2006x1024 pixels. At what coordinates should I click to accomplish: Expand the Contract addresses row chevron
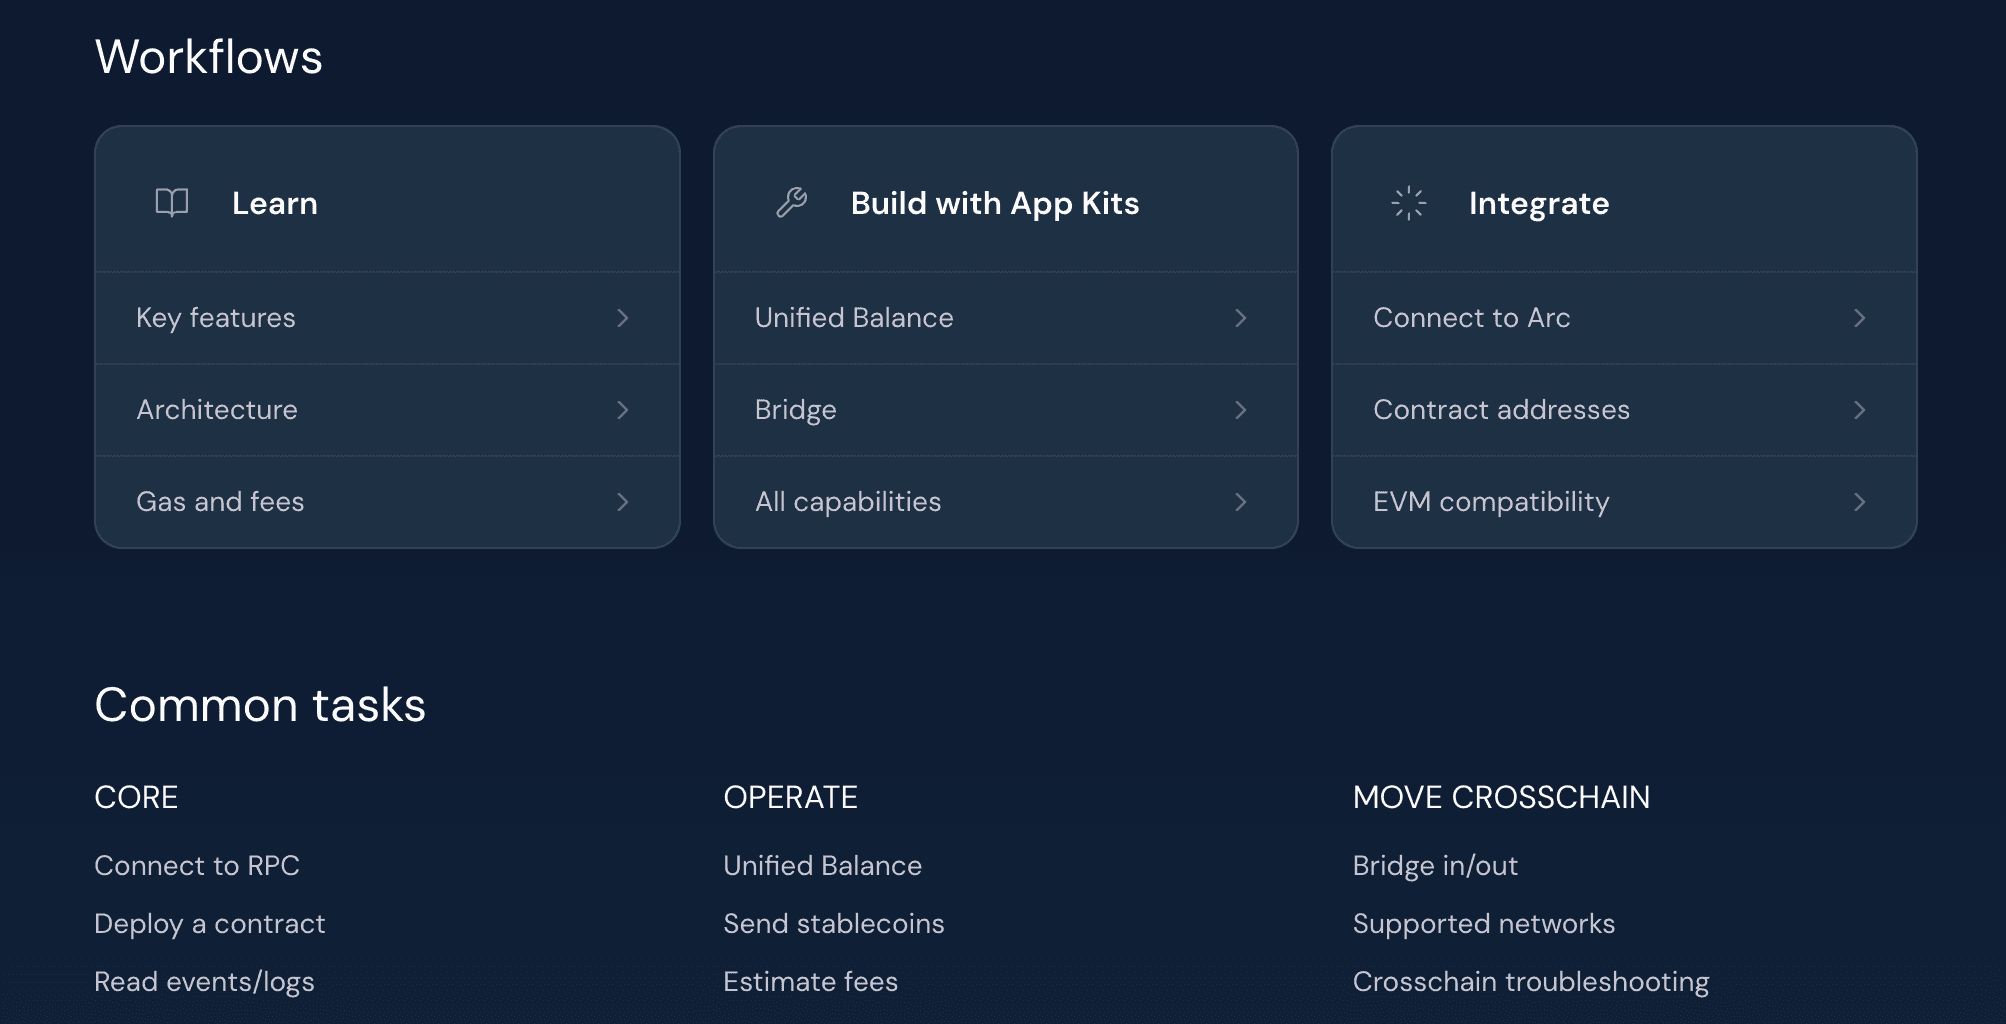[x=1860, y=410]
